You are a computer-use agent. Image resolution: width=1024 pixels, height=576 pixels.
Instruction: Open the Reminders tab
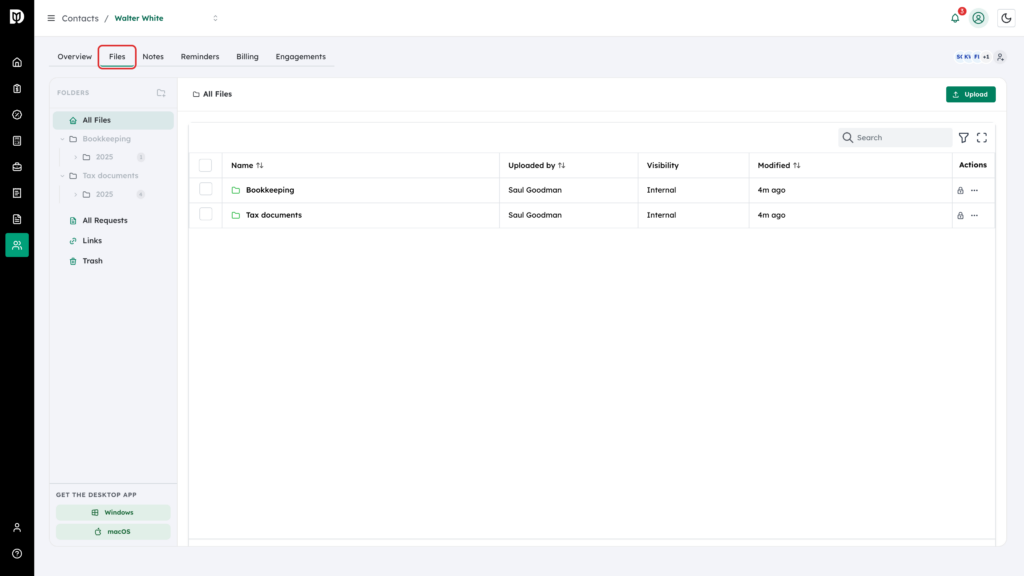200,57
